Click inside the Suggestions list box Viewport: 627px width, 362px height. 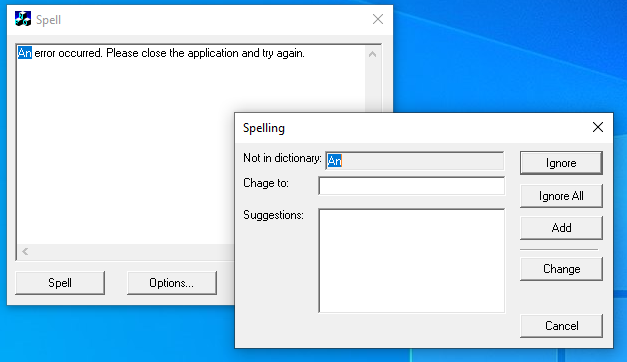pos(411,260)
